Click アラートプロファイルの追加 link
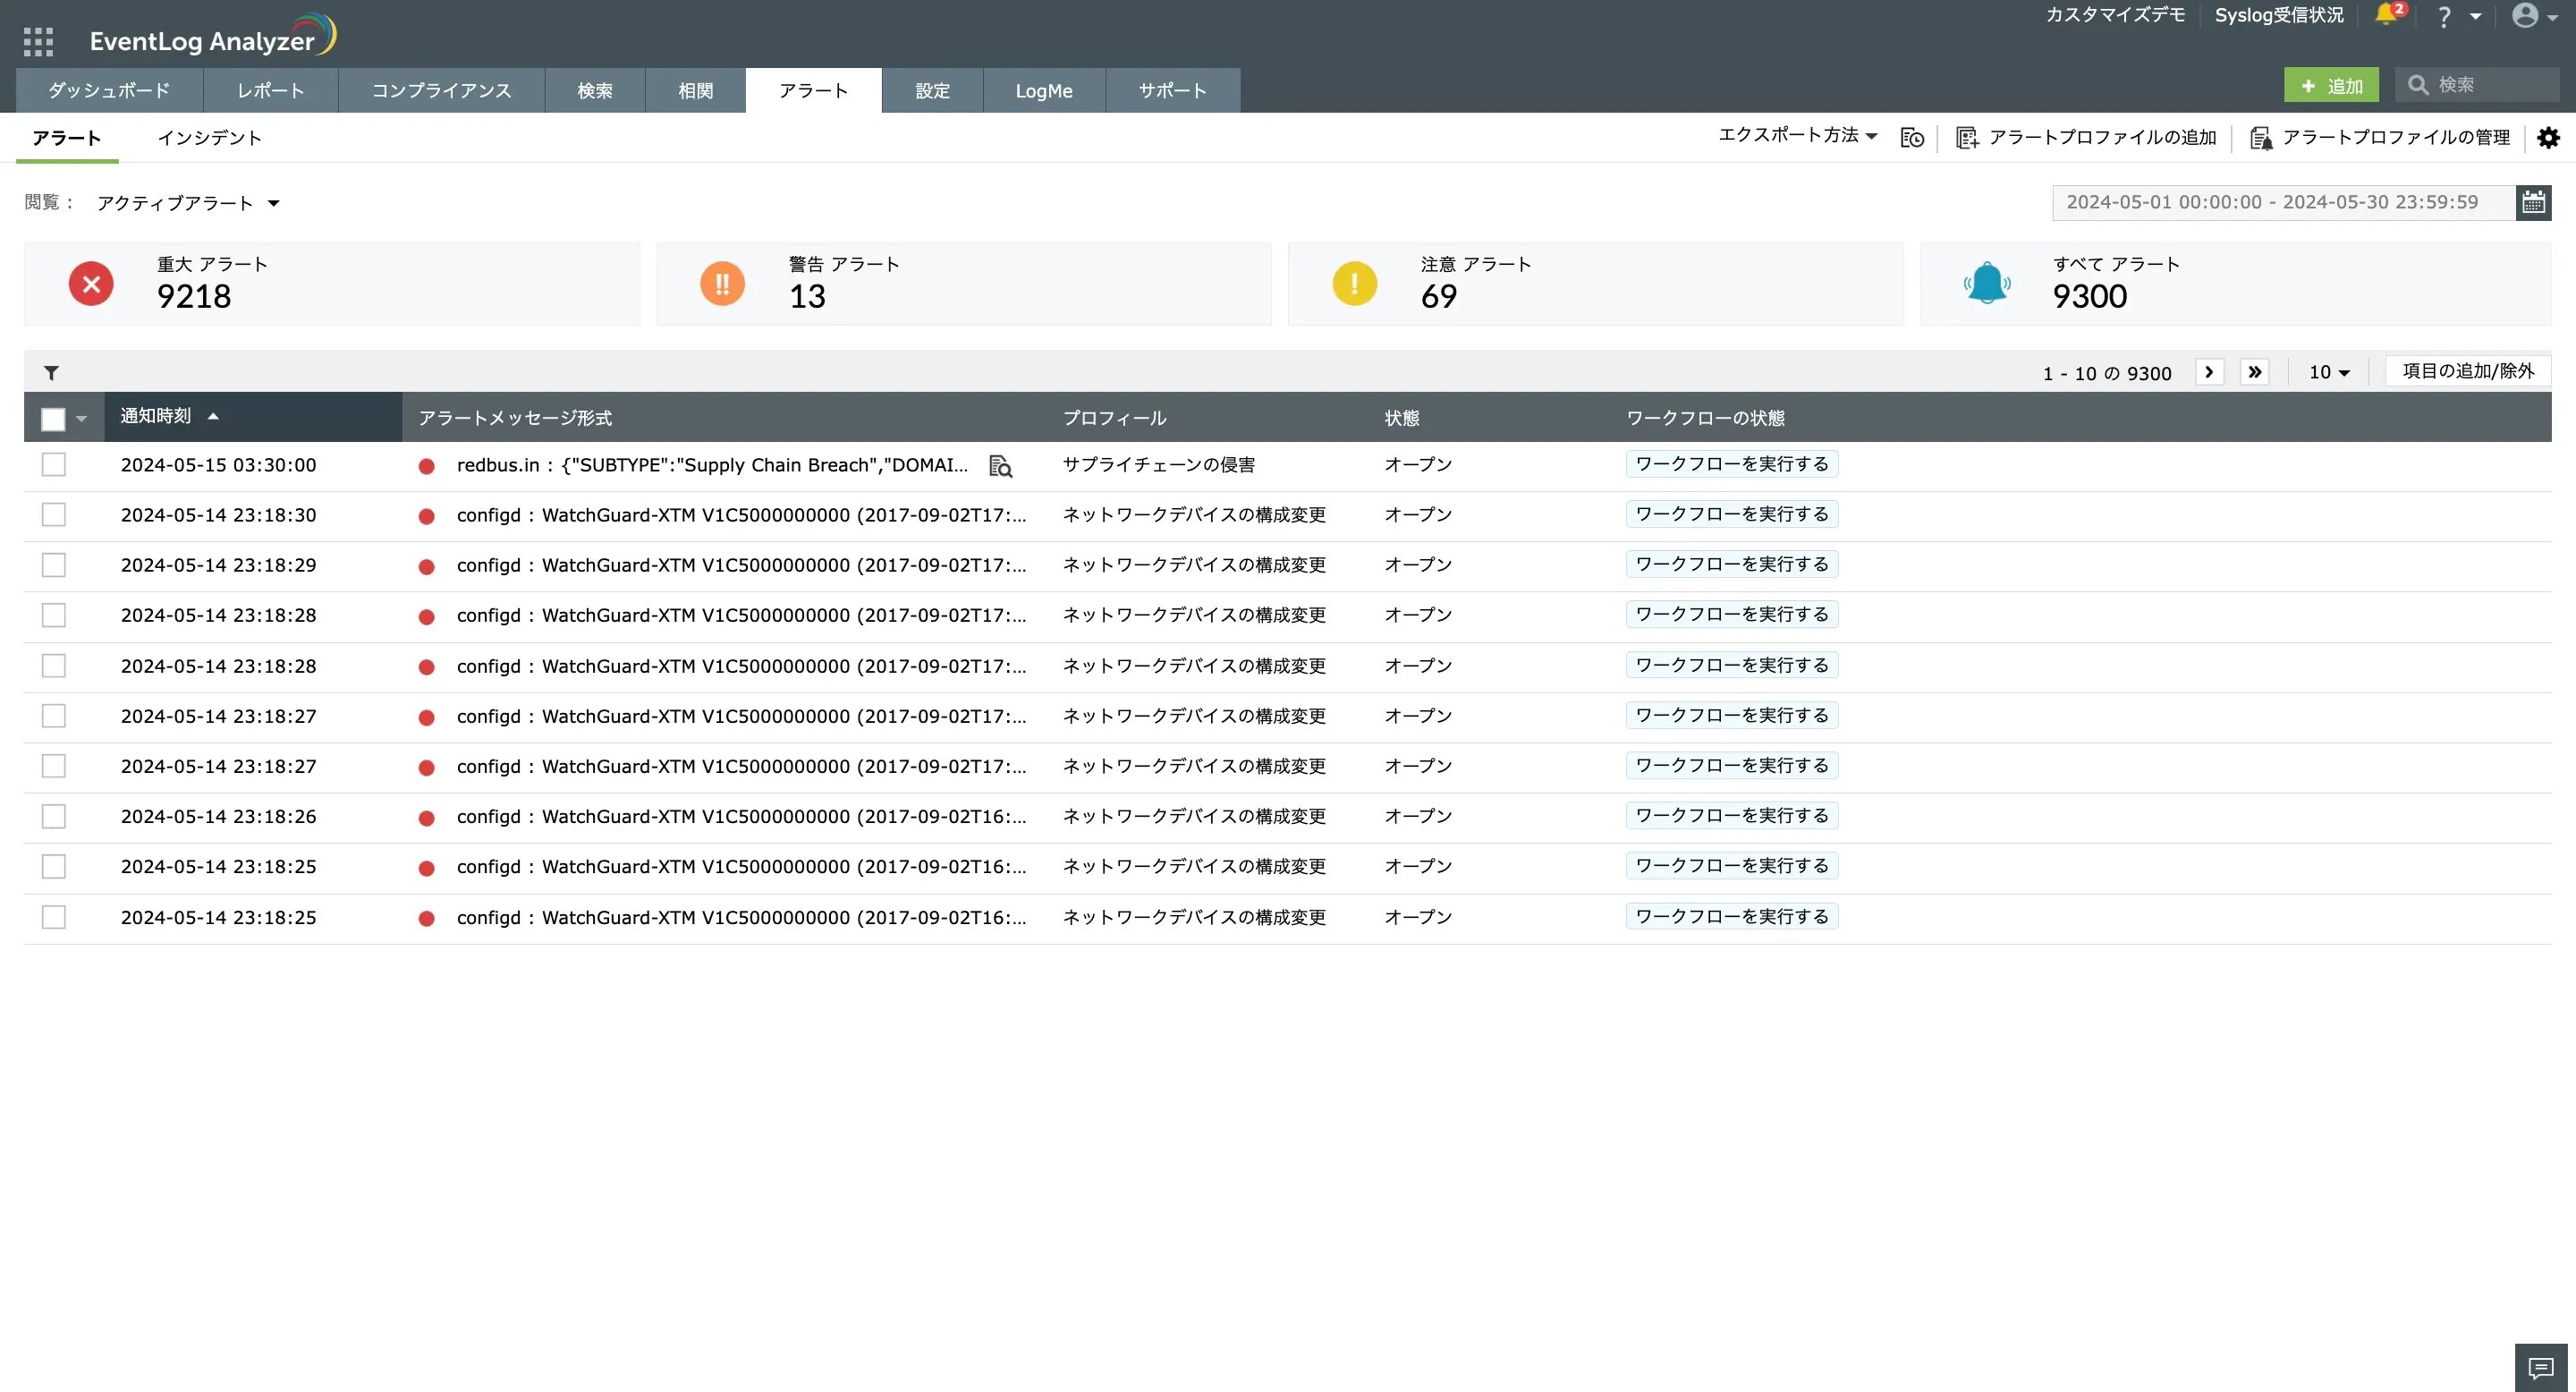This screenshot has height=1392, width=2576. [x=2087, y=138]
